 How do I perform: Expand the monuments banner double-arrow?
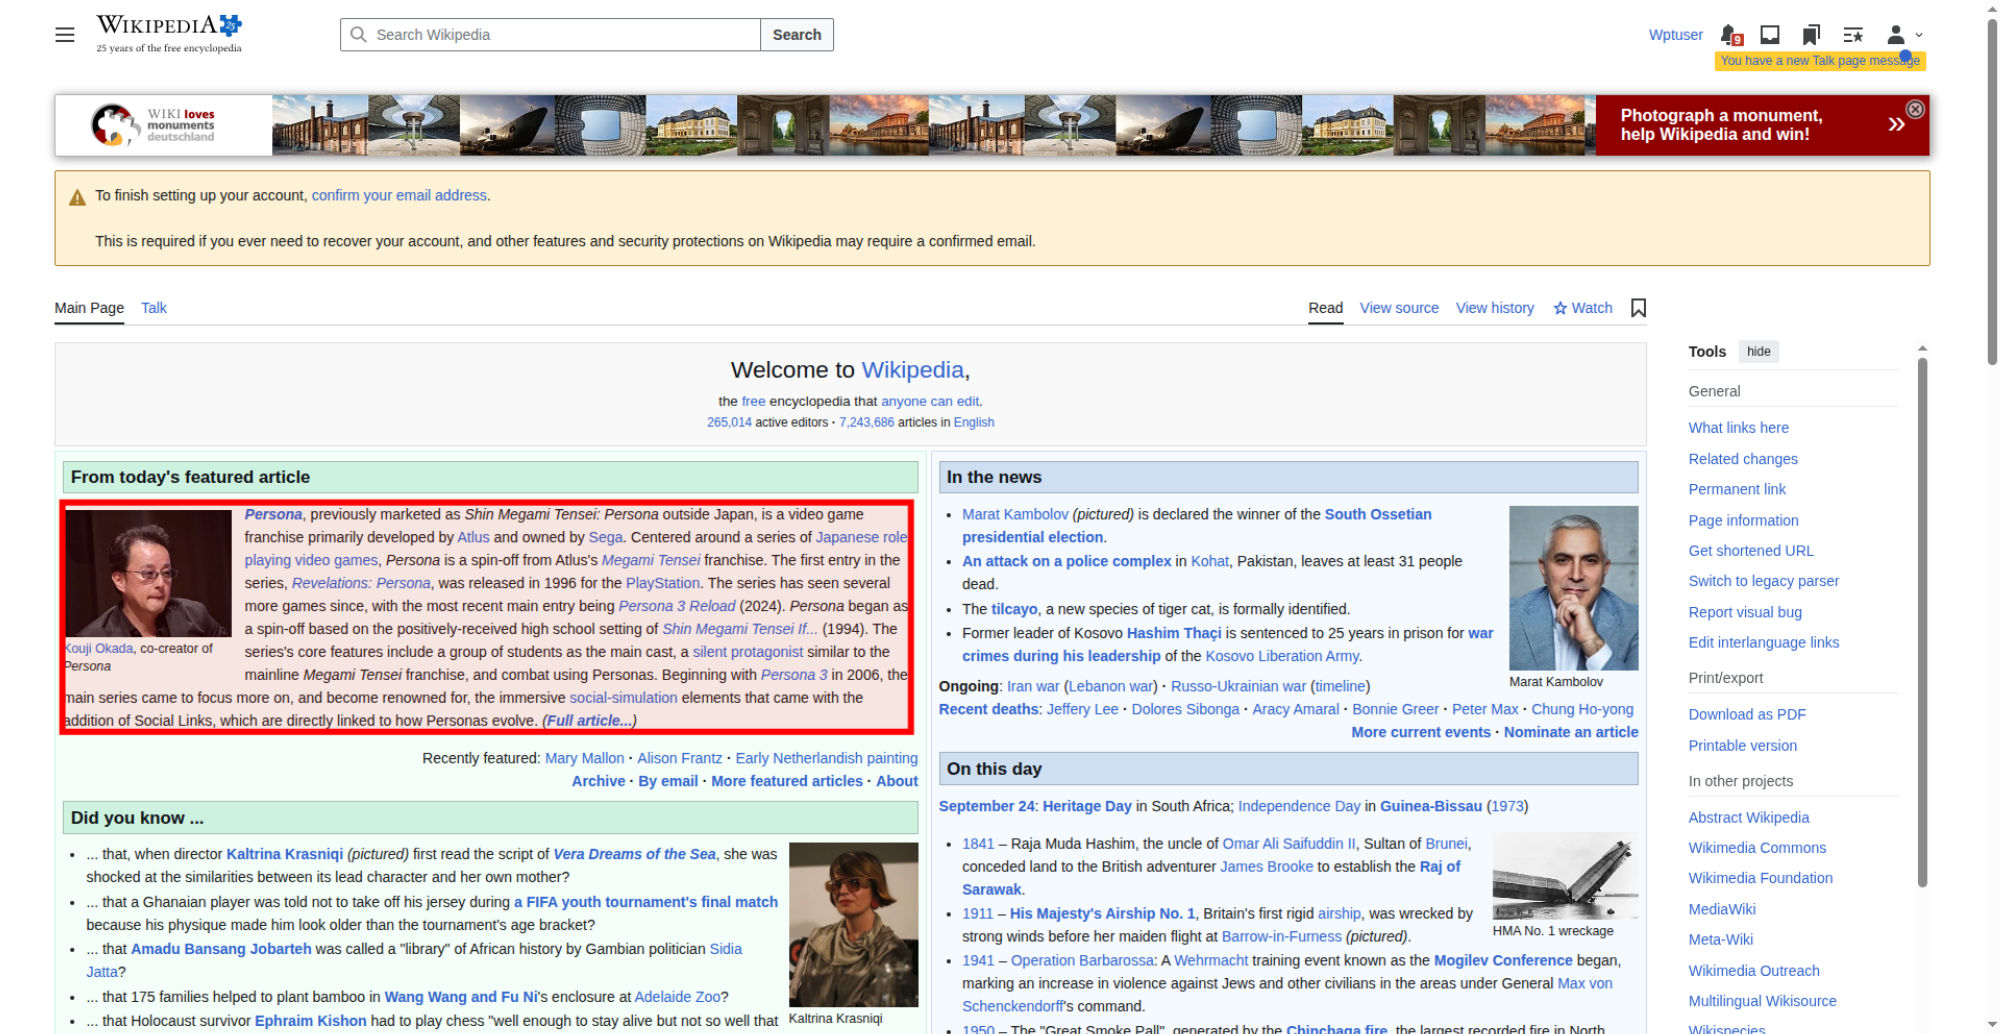point(1896,125)
